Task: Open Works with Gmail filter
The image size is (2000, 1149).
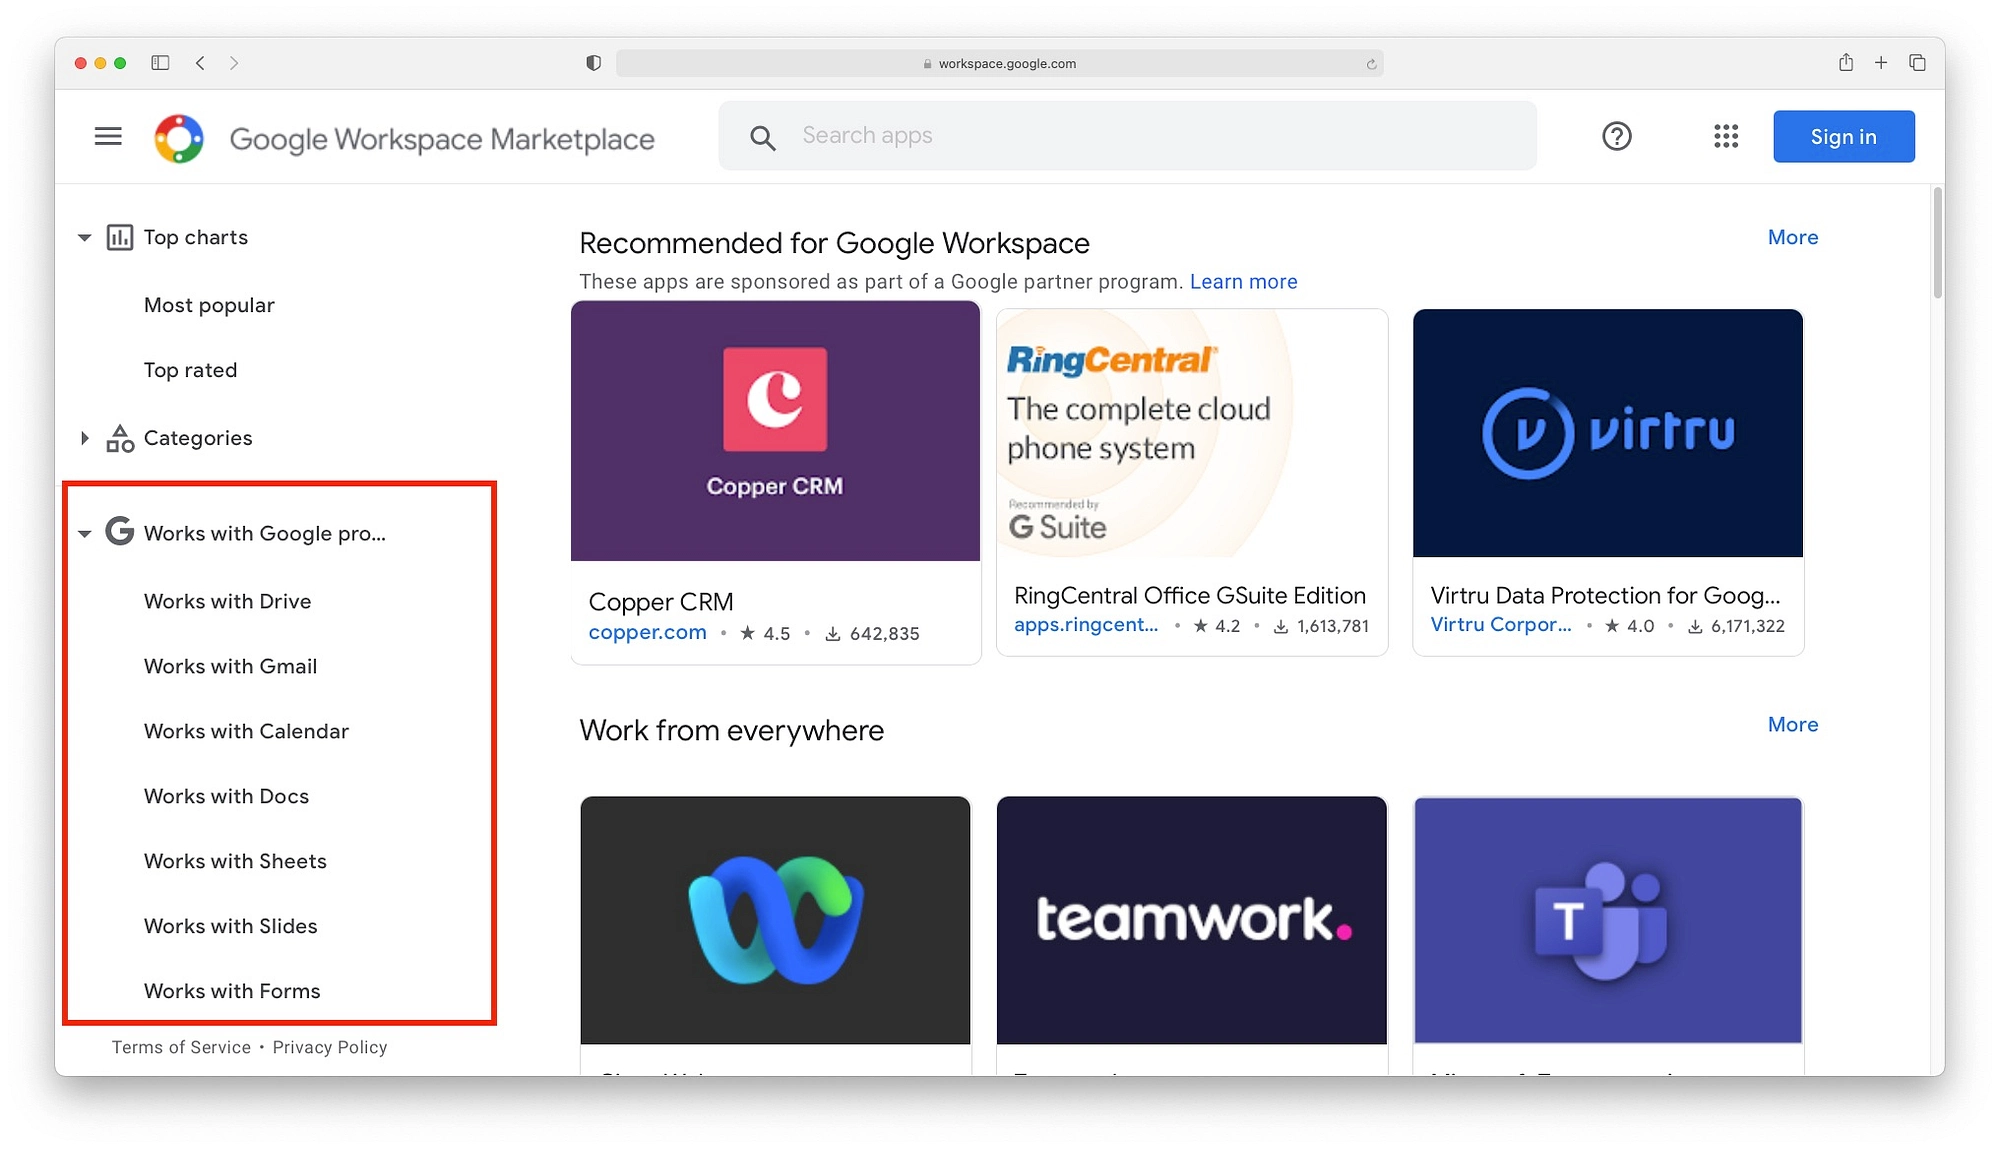Action: click(x=230, y=666)
